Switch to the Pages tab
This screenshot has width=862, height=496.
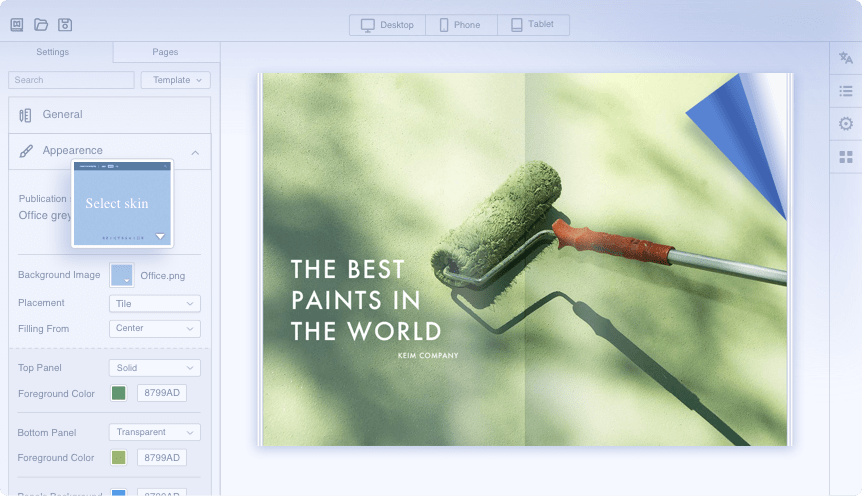tap(165, 52)
